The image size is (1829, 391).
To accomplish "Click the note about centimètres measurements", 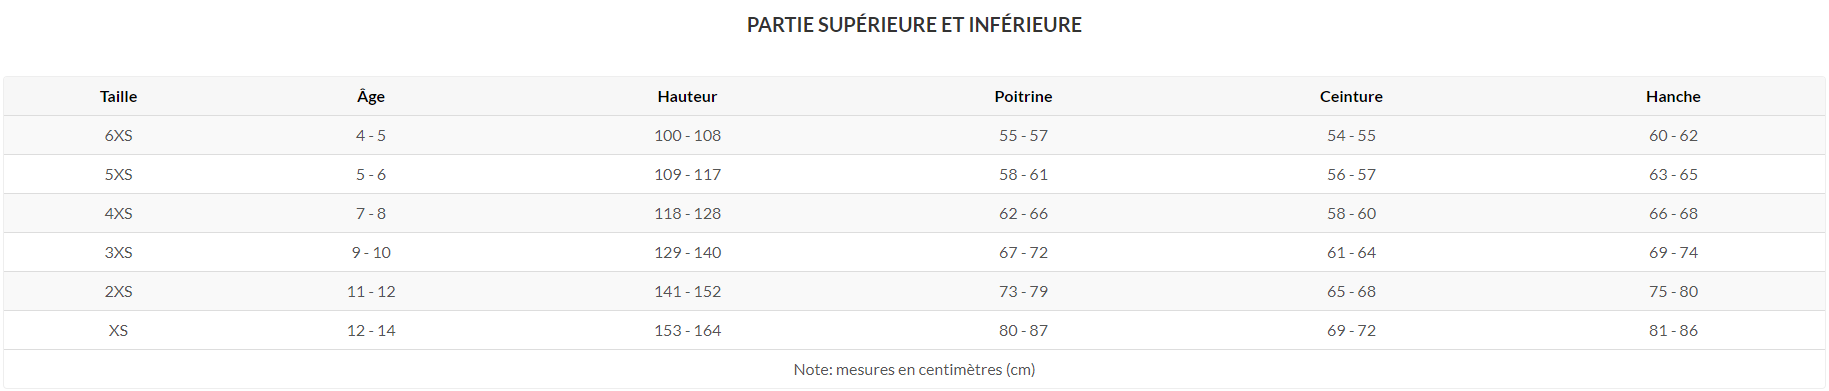I will tap(914, 370).
